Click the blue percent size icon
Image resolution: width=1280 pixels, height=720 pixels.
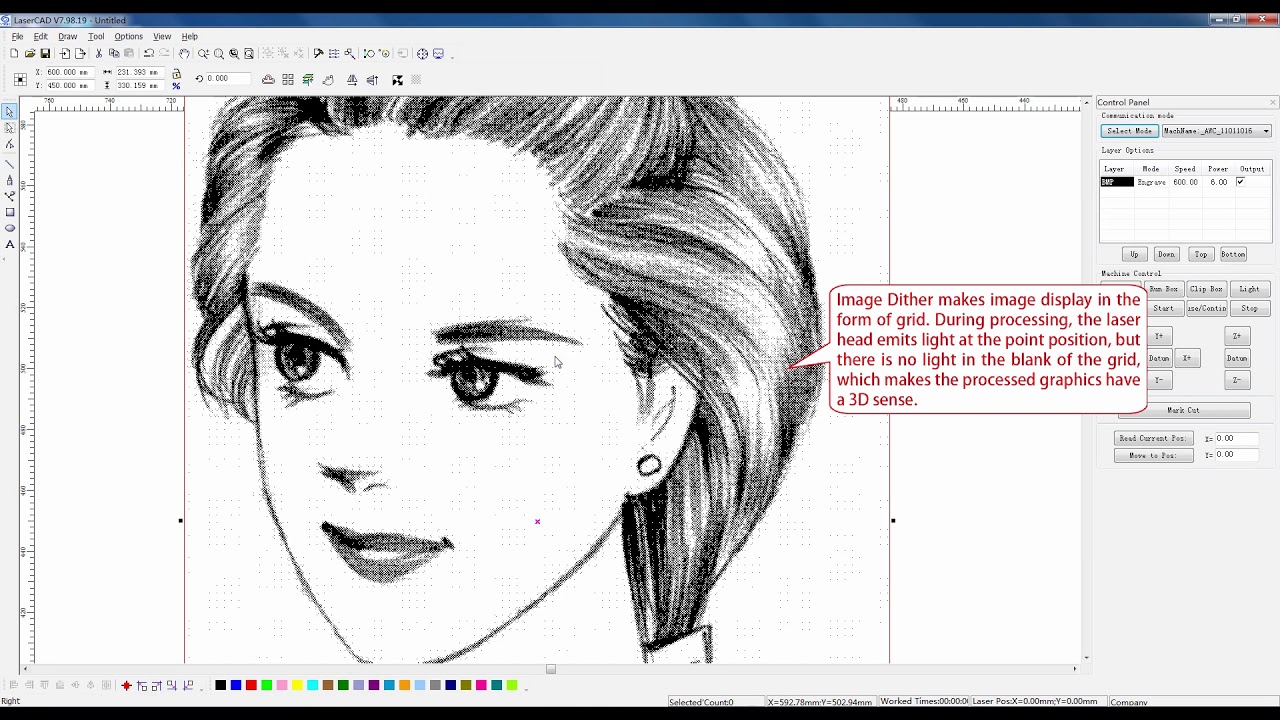coord(176,86)
